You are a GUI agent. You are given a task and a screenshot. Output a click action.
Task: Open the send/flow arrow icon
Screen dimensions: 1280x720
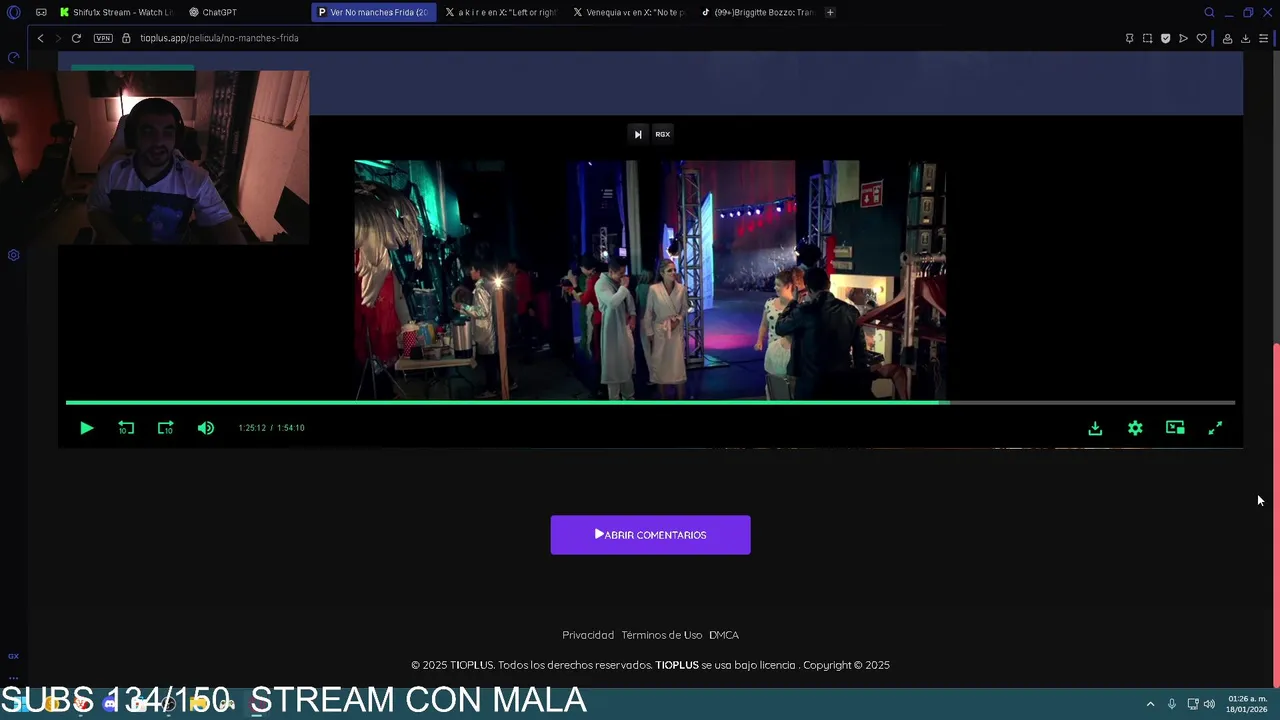point(1183,38)
